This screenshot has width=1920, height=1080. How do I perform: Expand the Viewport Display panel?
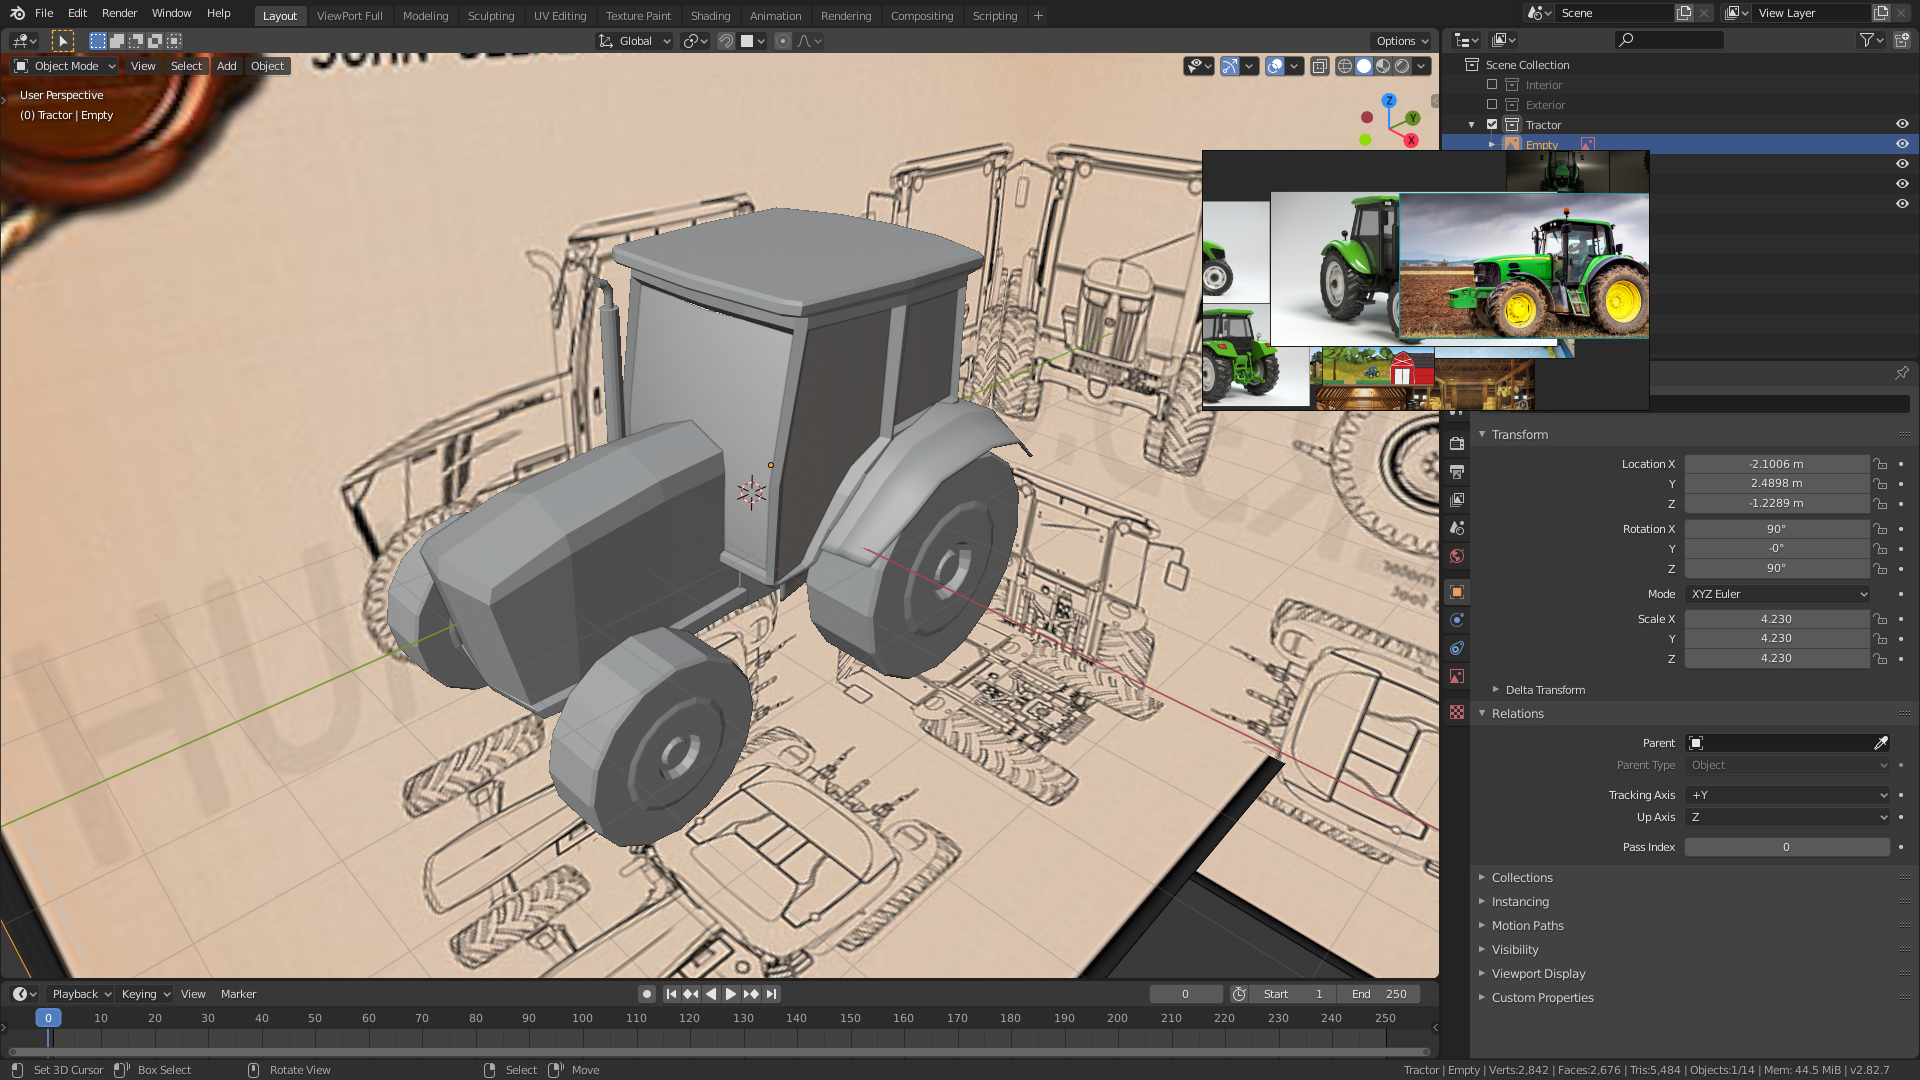coord(1538,974)
